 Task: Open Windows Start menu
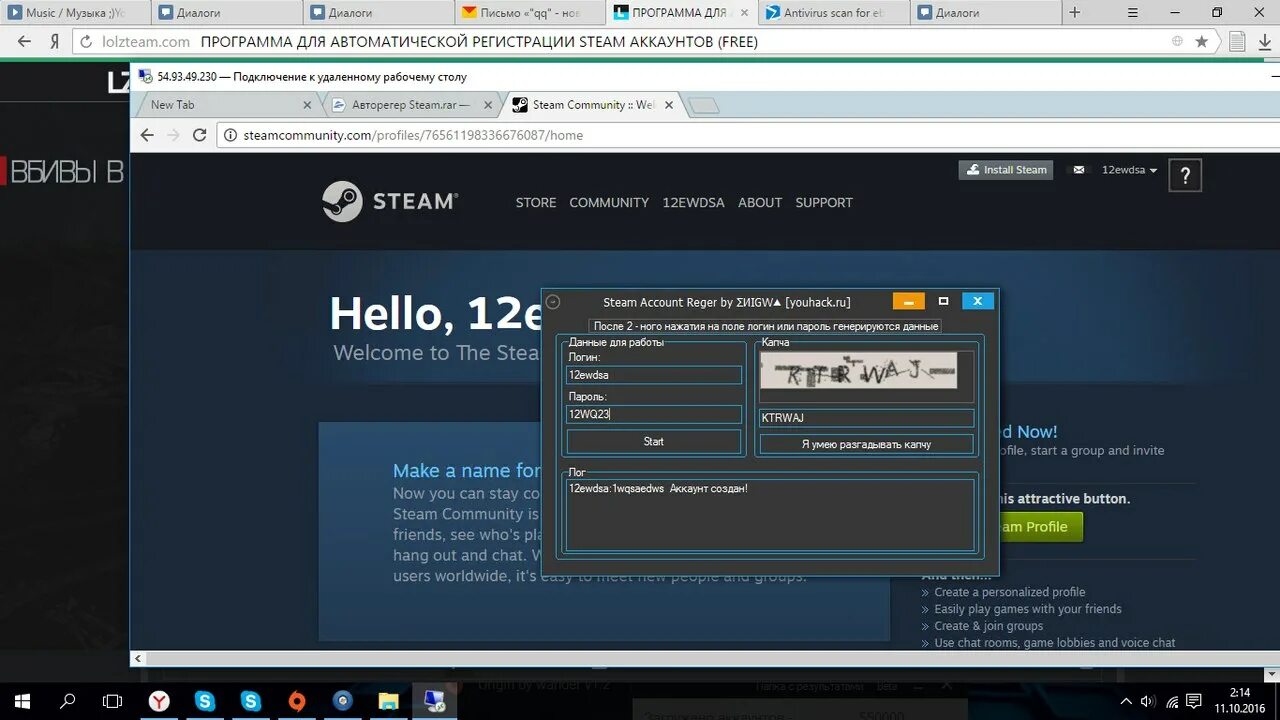click(x=22, y=702)
